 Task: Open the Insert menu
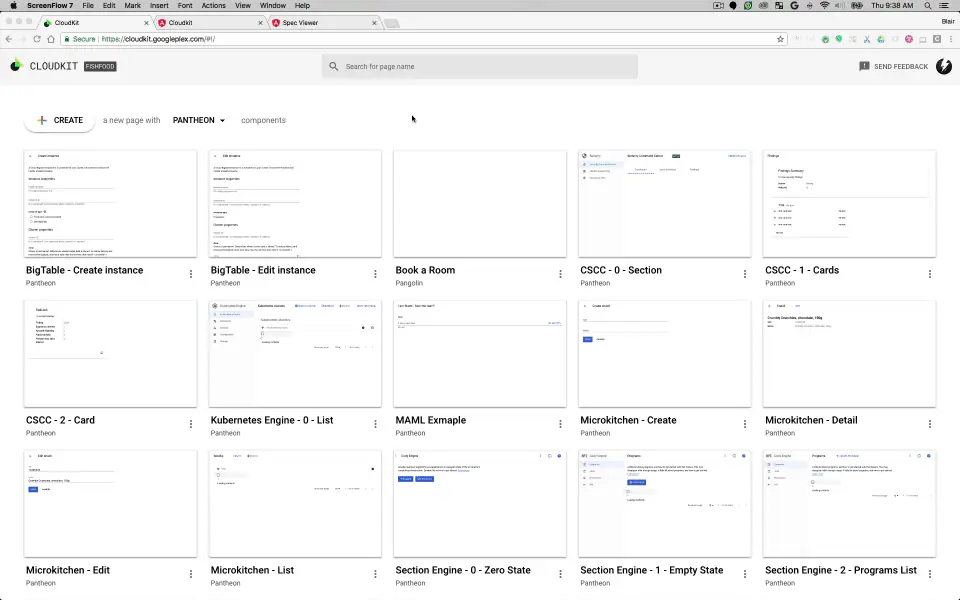tap(159, 6)
